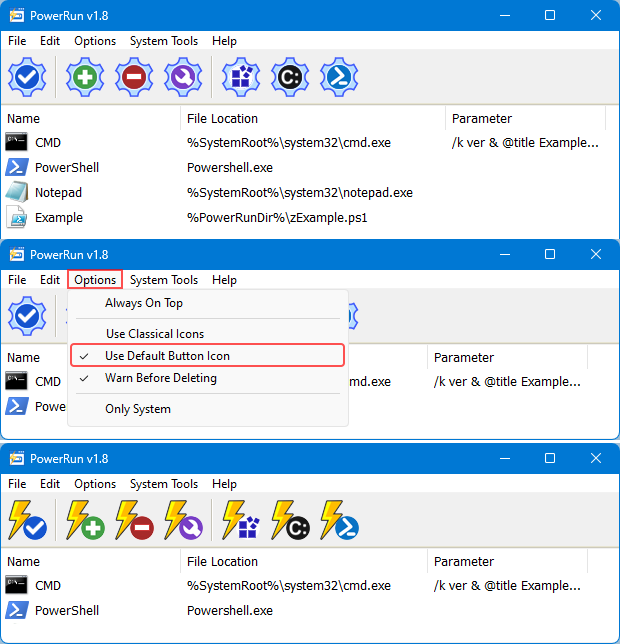This screenshot has width=620, height=644.
Task: Open the System Tools menu in the top window
Action: 164,41
